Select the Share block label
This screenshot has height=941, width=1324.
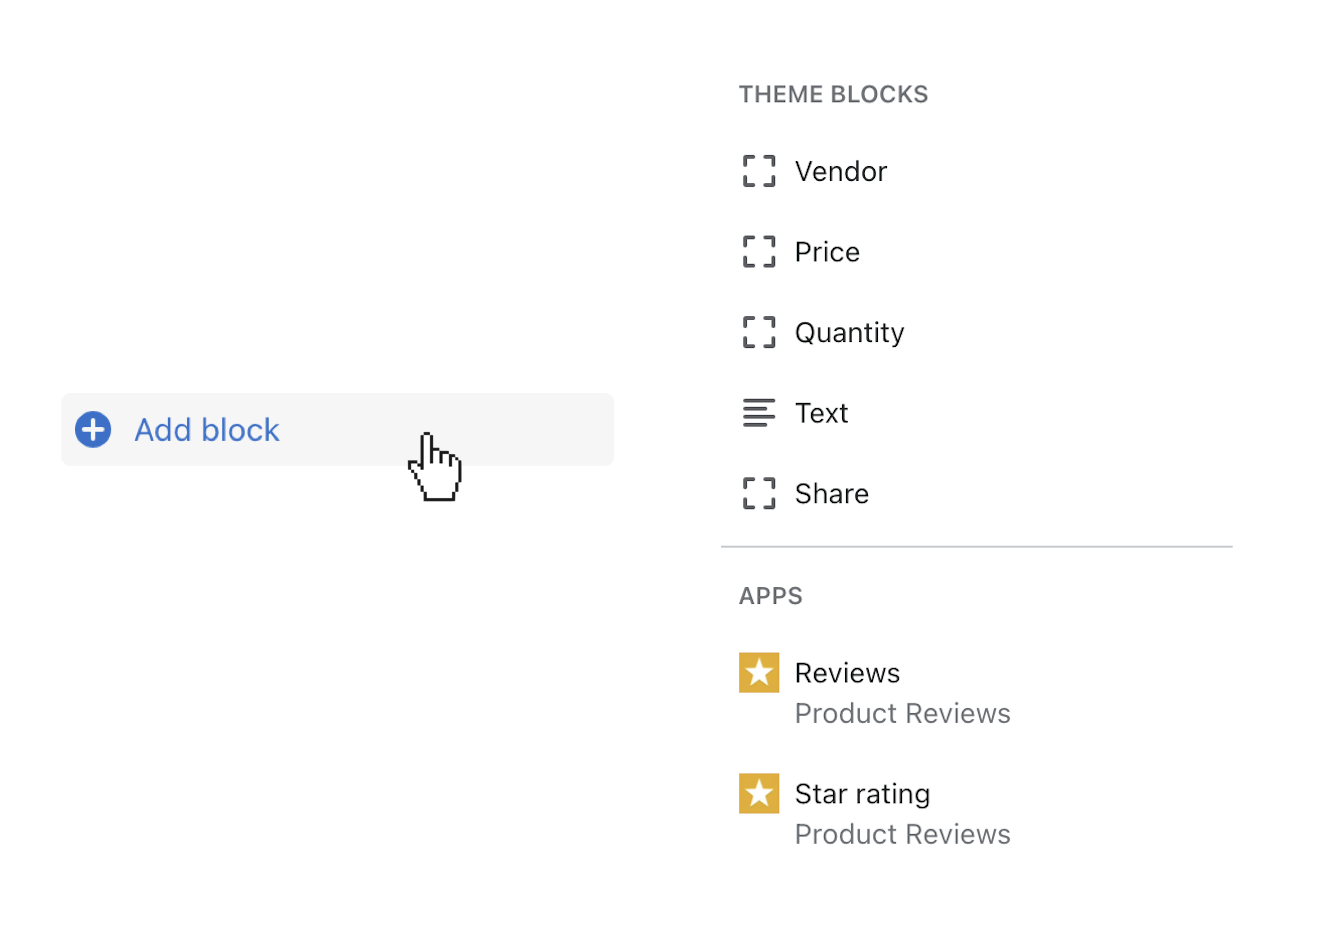click(x=831, y=494)
